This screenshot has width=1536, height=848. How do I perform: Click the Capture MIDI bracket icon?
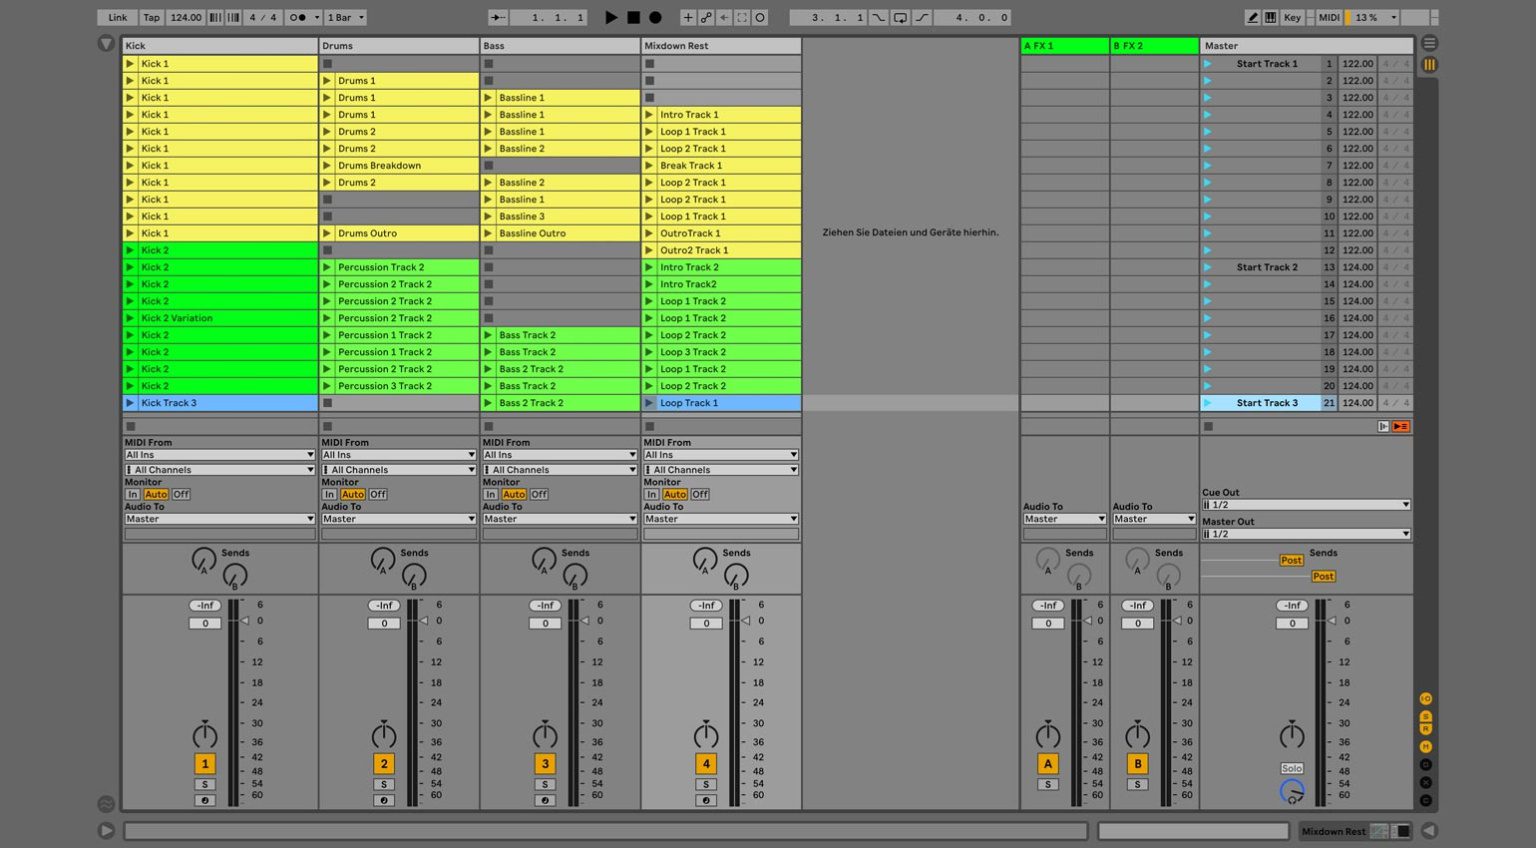pyautogui.click(x=742, y=17)
